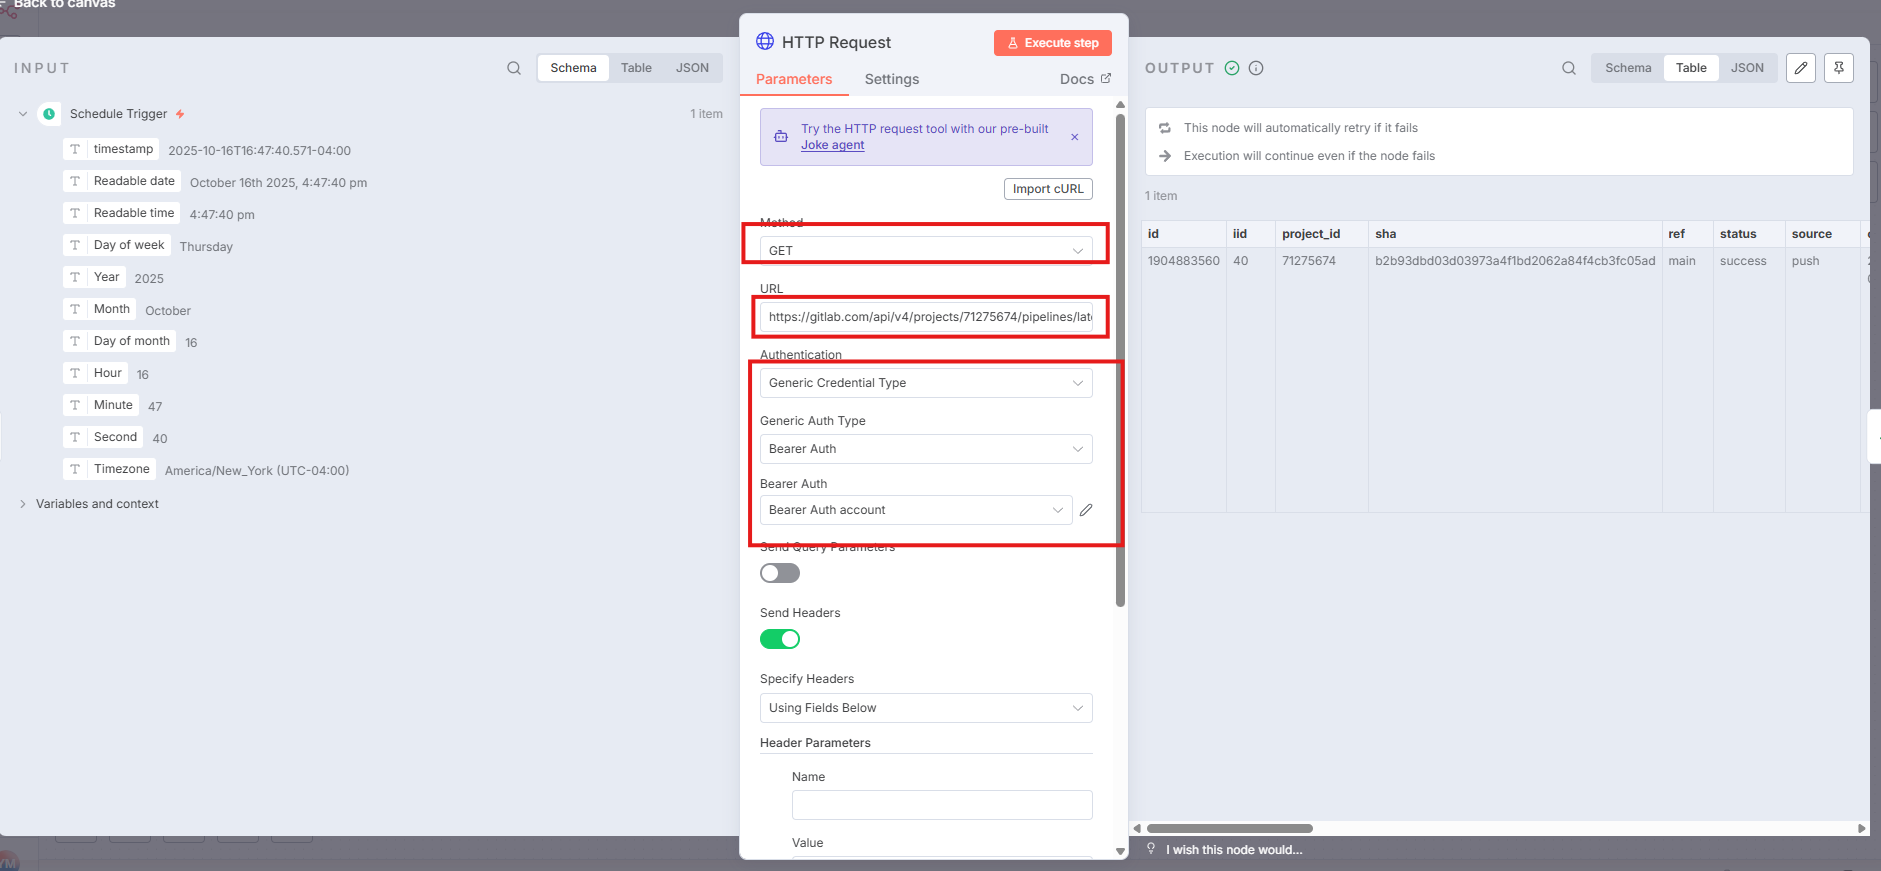Viewport: 1881px width, 871px height.
Task: Disable the Send Headers toggle
Action: coord(780,639)
